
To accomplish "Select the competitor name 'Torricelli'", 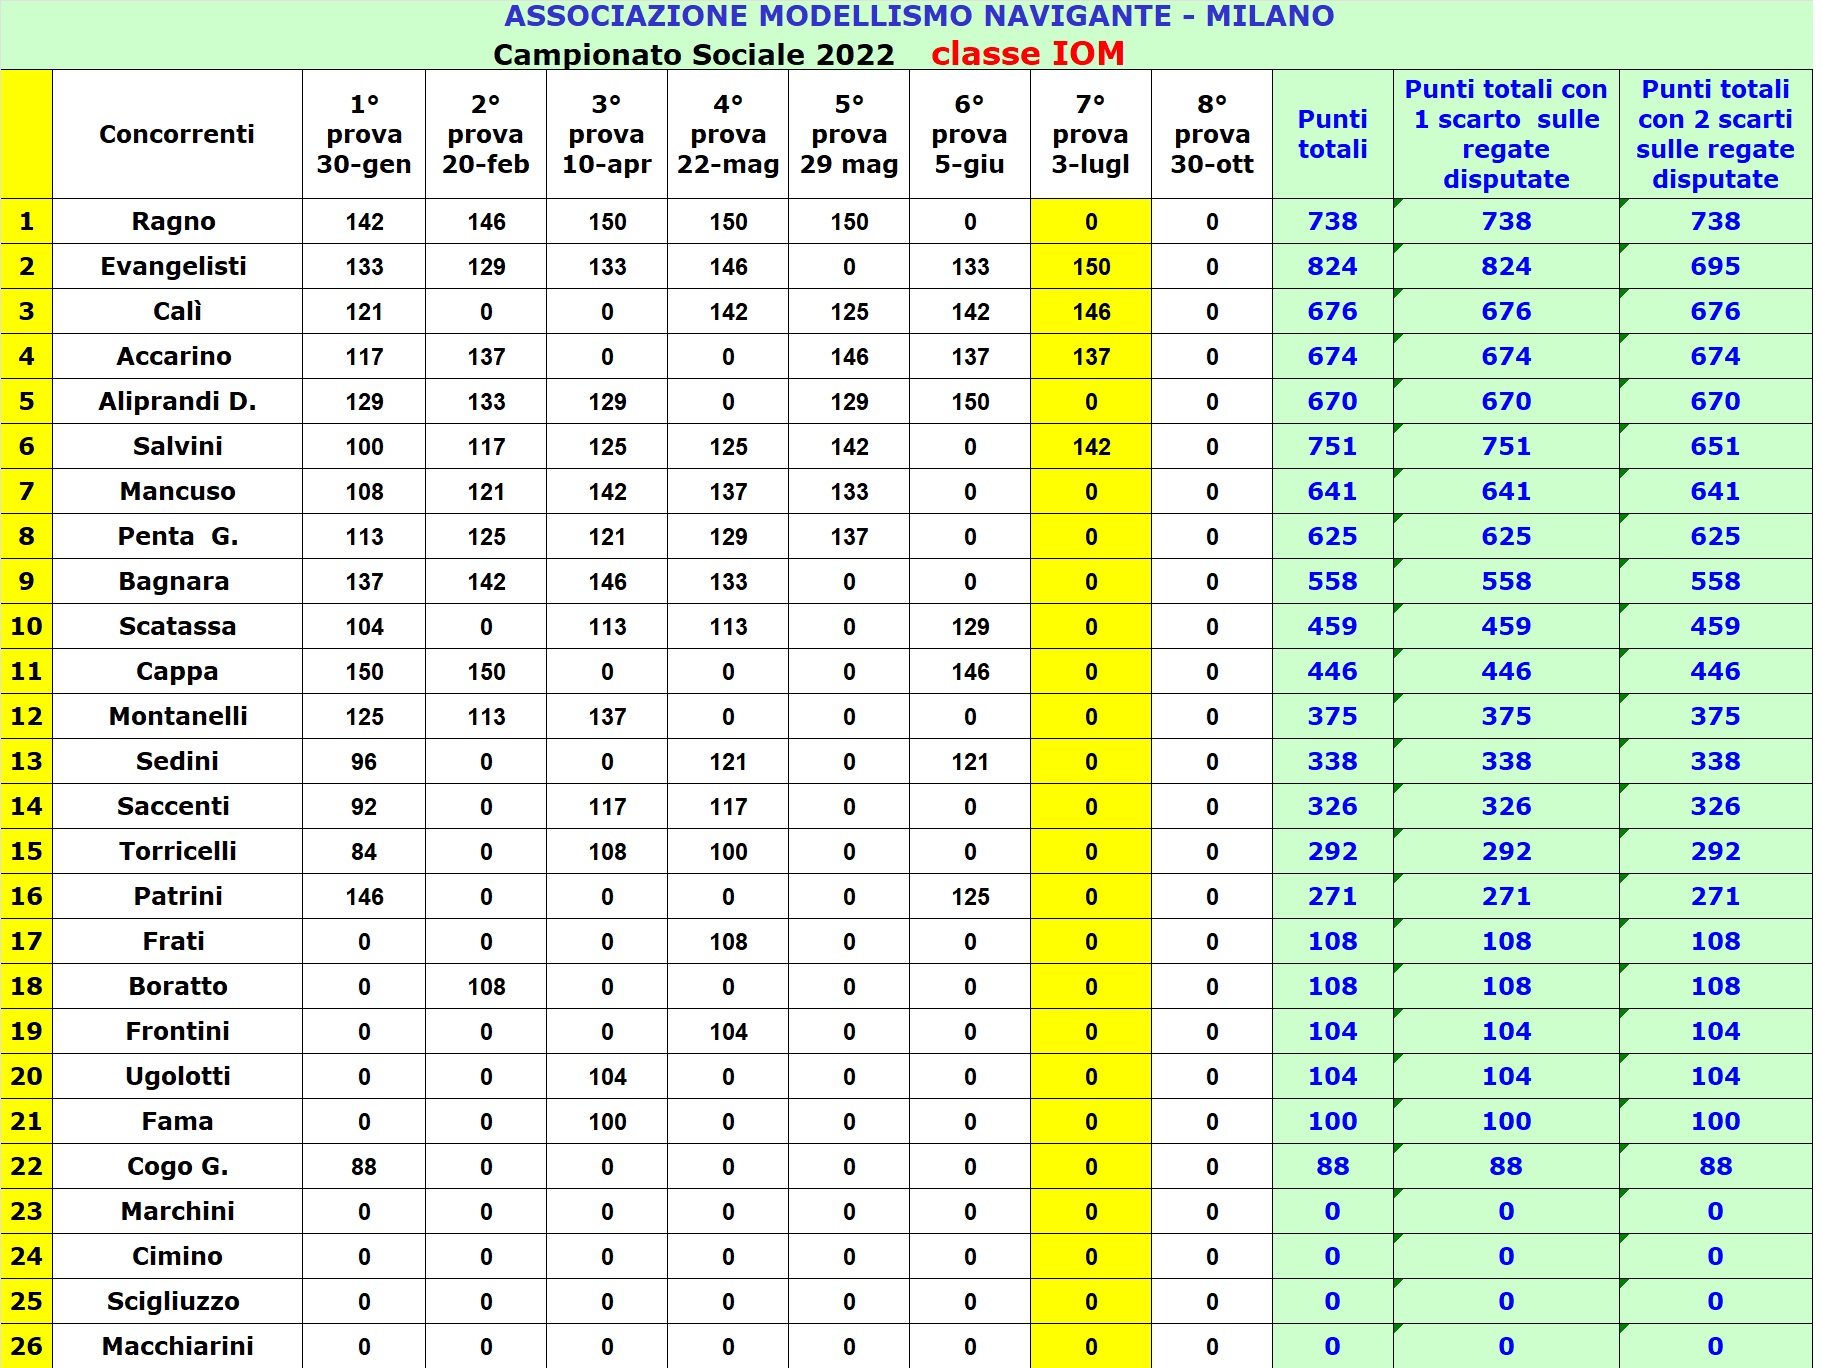I will click(178, 852).
